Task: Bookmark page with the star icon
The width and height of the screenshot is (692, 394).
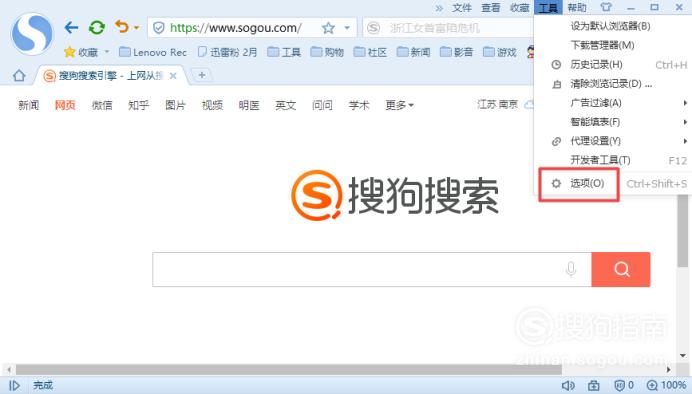Action: pos(328,28)
